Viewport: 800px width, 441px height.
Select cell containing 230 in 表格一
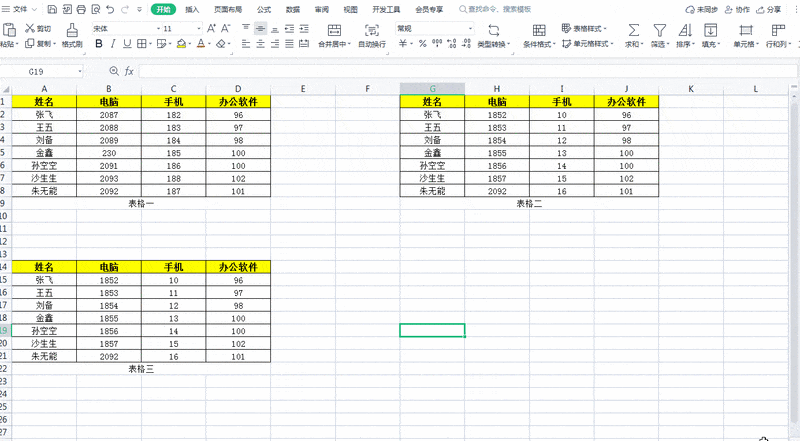coord(109,153)
